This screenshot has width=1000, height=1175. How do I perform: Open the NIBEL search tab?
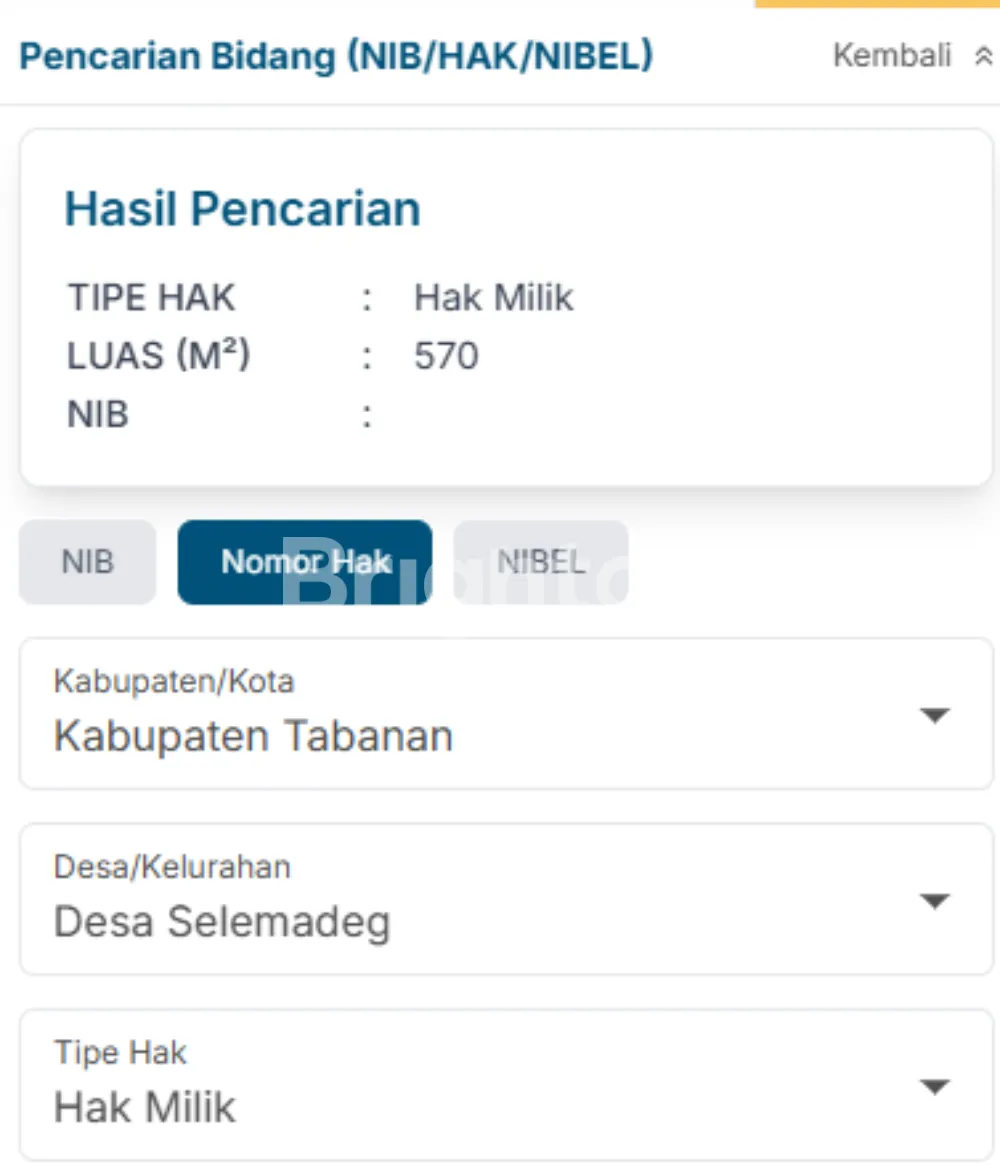click(x=541, y=562)
